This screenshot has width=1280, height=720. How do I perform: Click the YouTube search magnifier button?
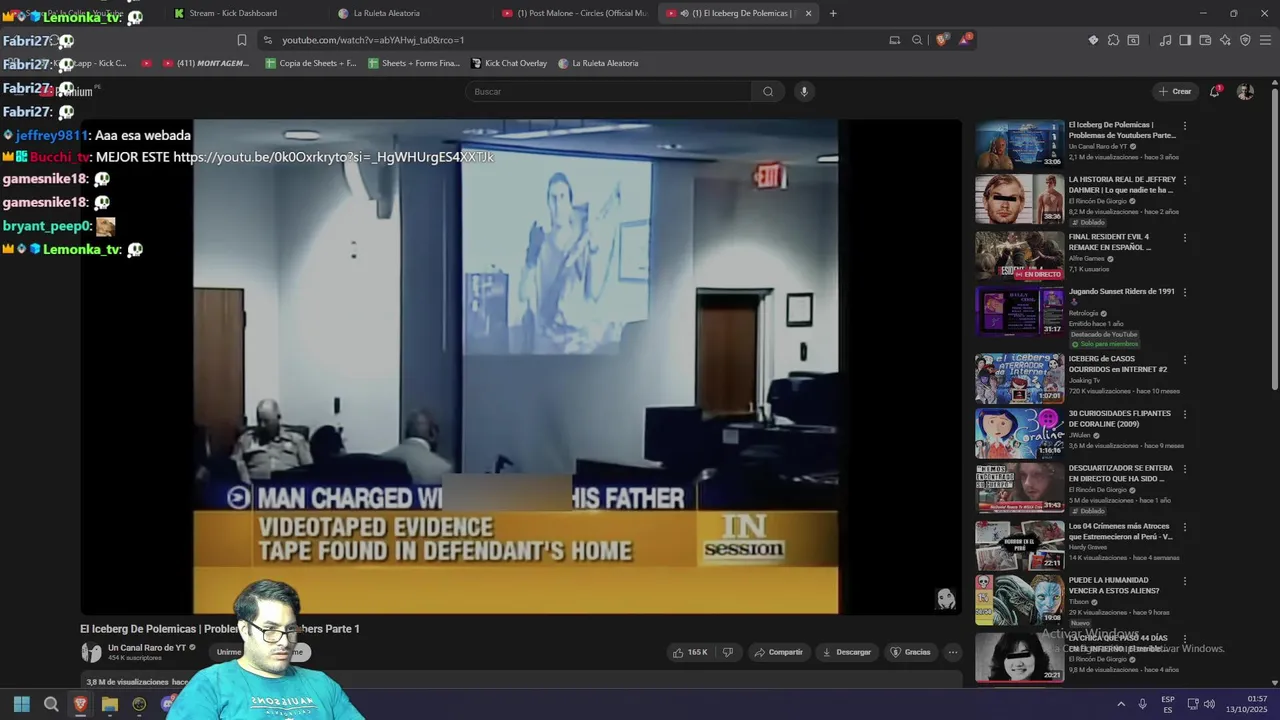point(768,92)
